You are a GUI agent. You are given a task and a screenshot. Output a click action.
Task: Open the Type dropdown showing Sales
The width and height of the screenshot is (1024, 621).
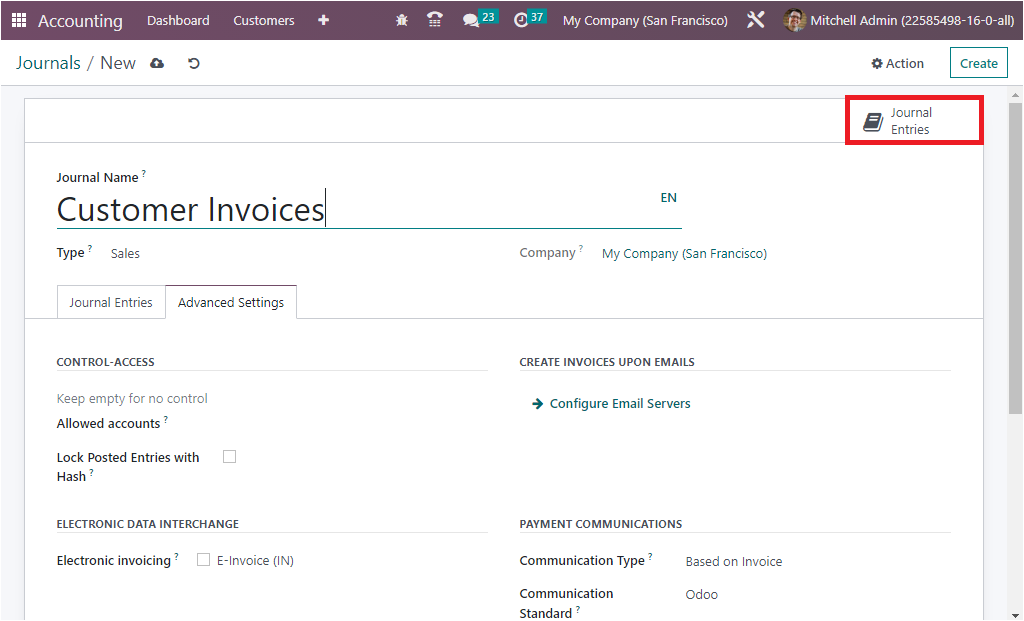coord(125,253)
